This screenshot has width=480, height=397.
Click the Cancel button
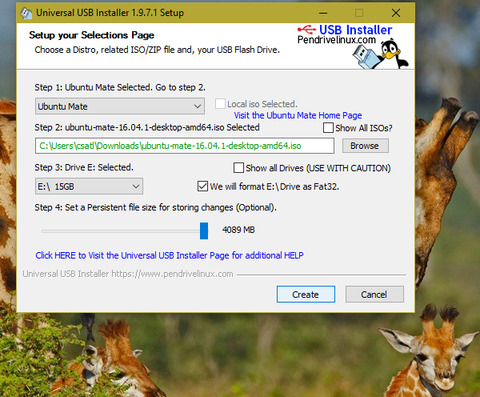coord(374,294)
